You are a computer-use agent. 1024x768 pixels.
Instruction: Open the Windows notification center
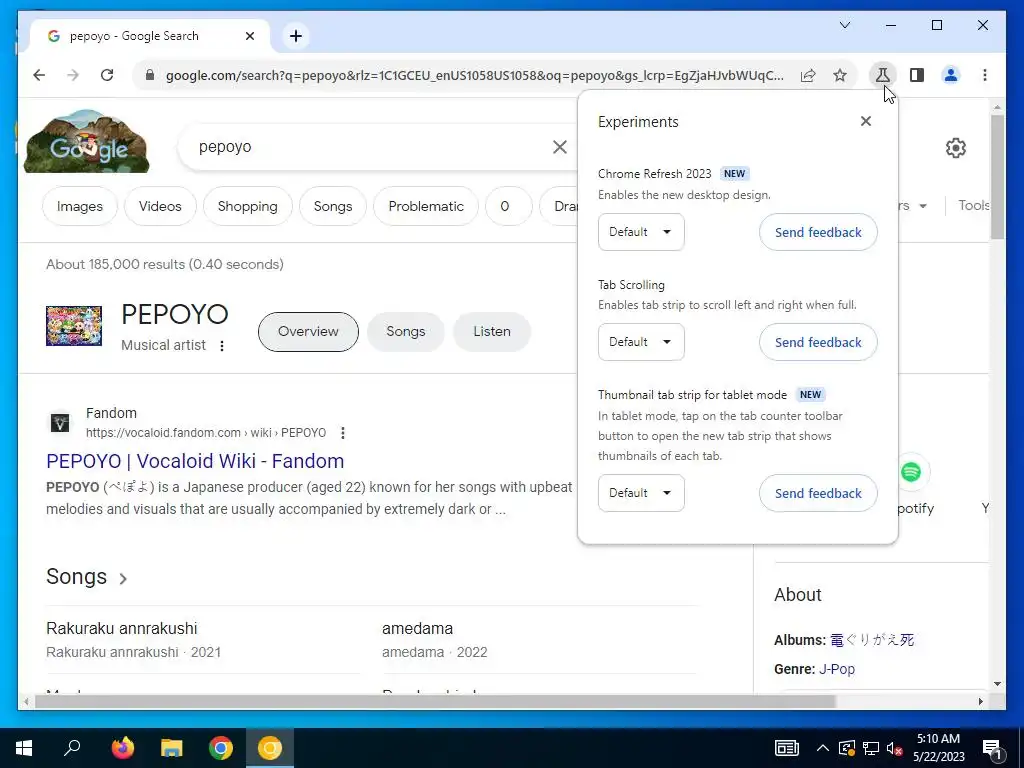(x=992, y=748)
